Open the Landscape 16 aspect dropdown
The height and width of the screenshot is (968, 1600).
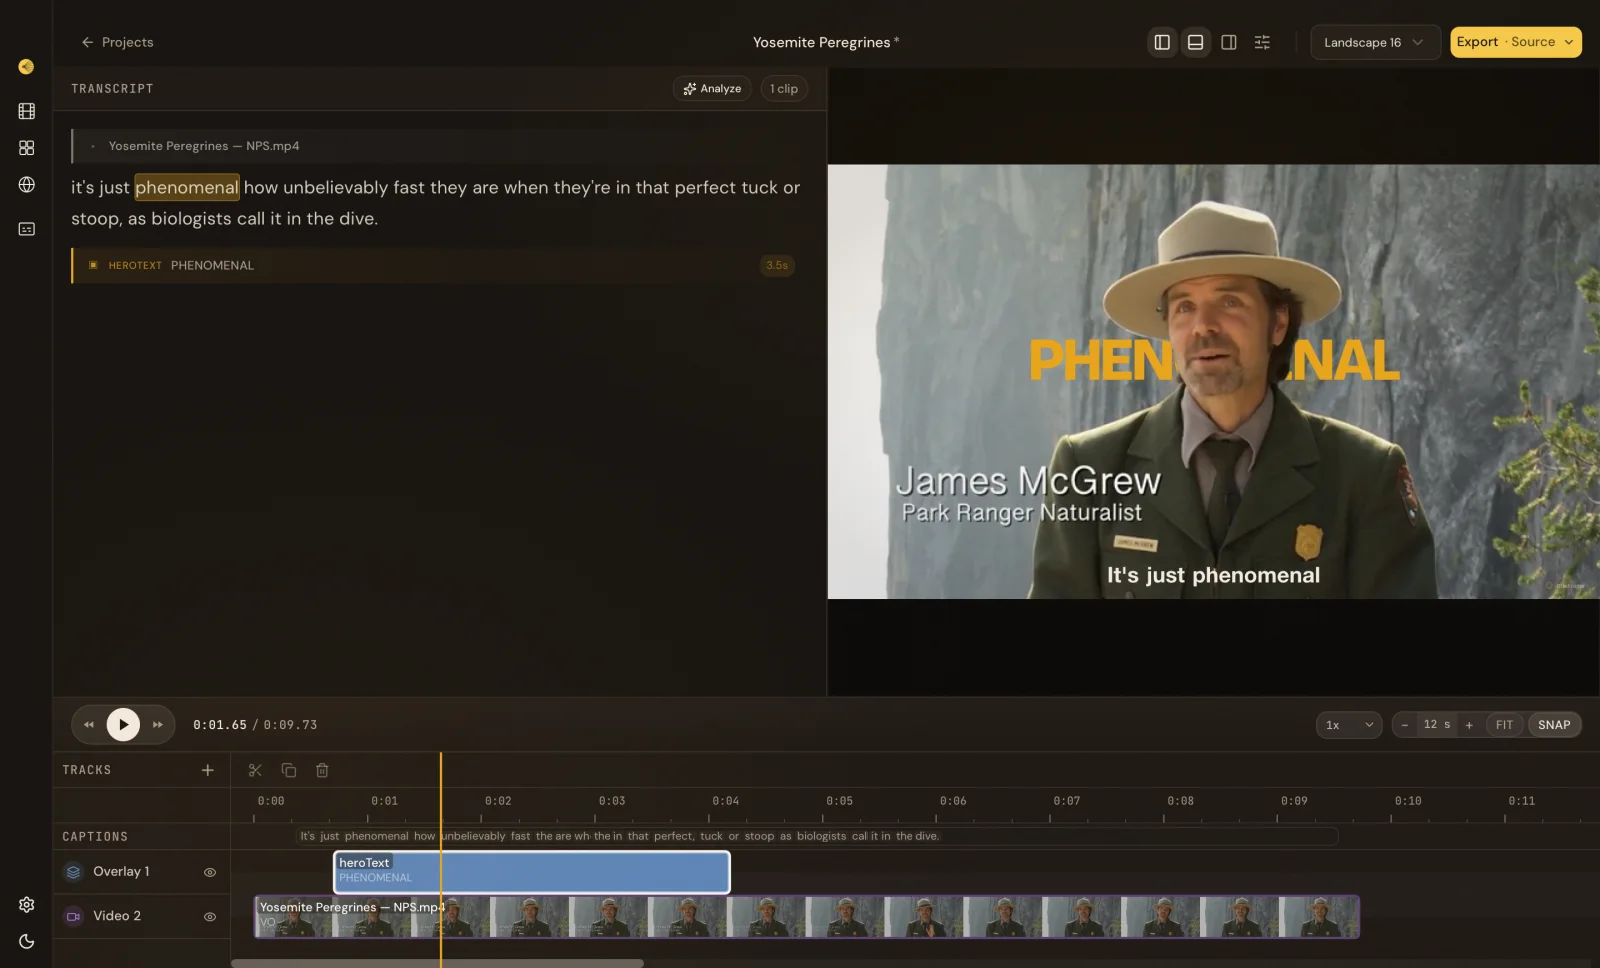(x=1375, y=42)
